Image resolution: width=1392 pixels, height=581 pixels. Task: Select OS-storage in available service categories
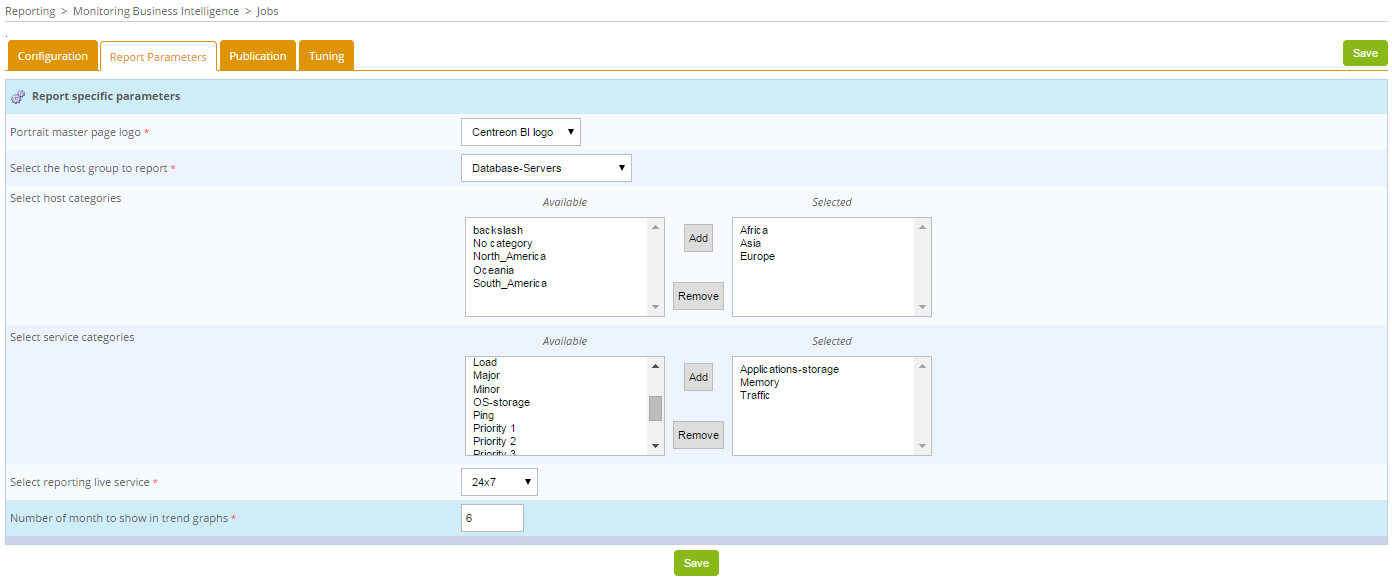tap(501, 402)
